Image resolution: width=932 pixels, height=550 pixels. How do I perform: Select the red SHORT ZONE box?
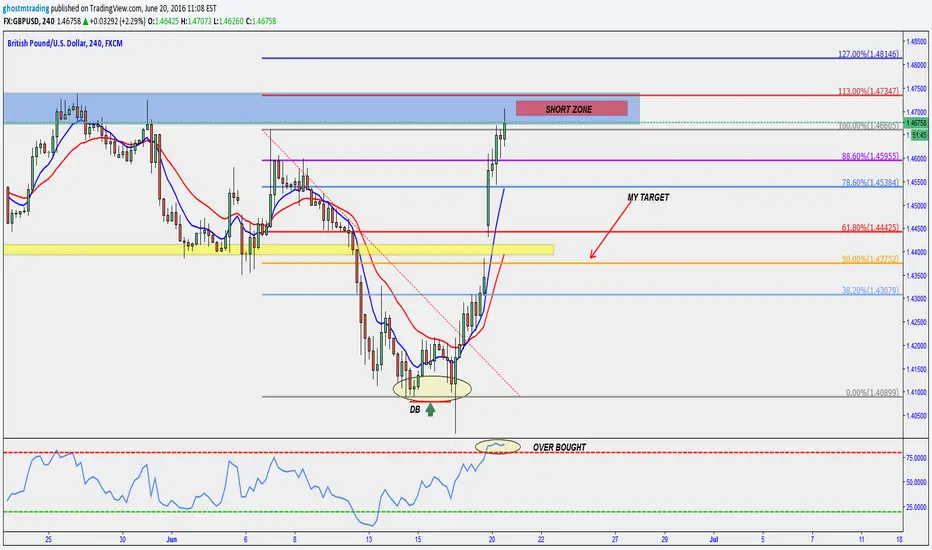coord(572,109)
